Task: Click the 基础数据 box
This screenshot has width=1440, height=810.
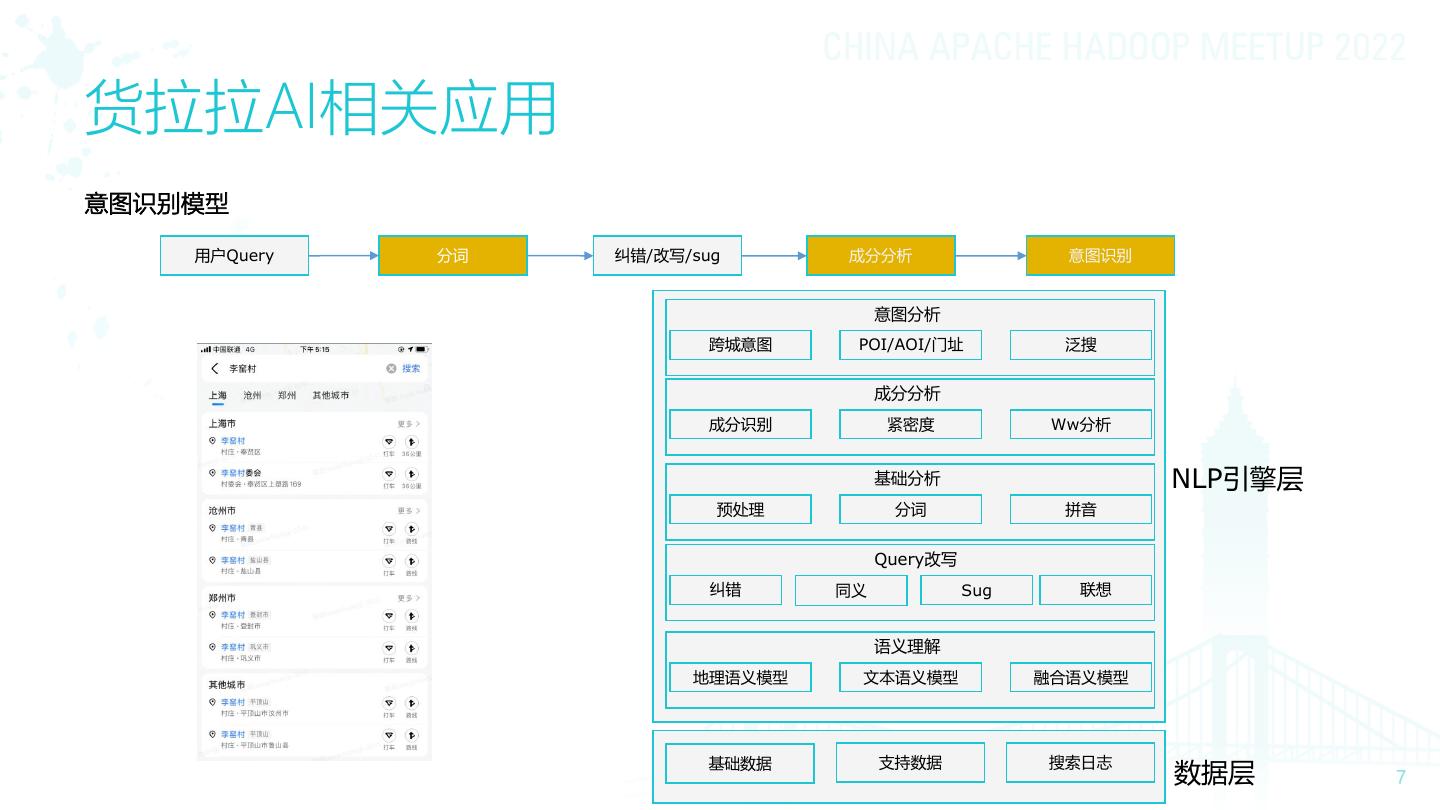Action: pos(740,763)
